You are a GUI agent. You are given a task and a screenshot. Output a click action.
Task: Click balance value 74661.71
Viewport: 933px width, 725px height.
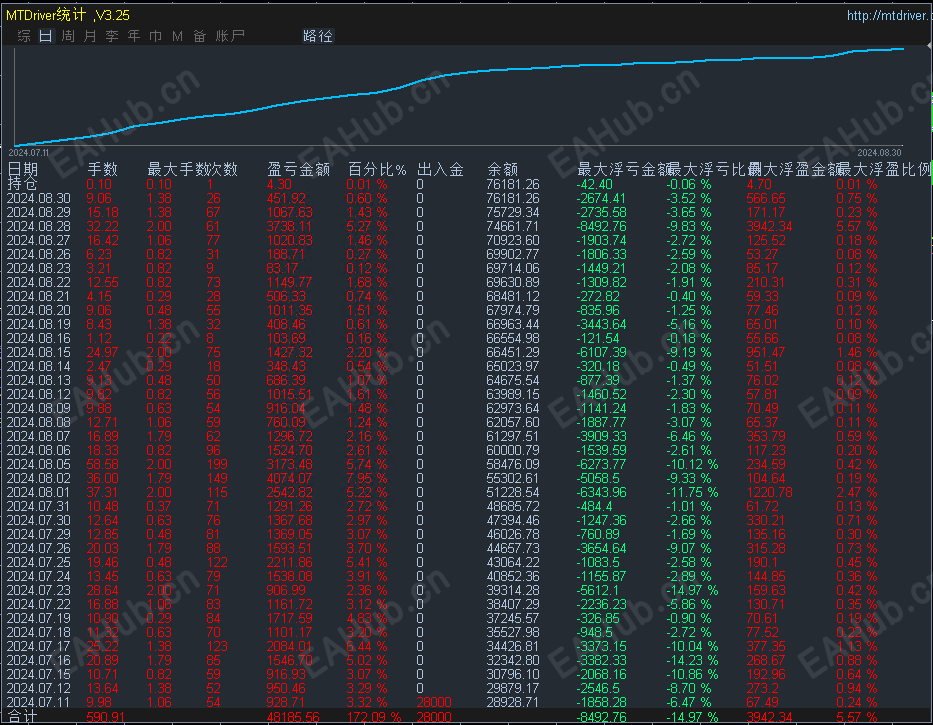click(513, 226)
